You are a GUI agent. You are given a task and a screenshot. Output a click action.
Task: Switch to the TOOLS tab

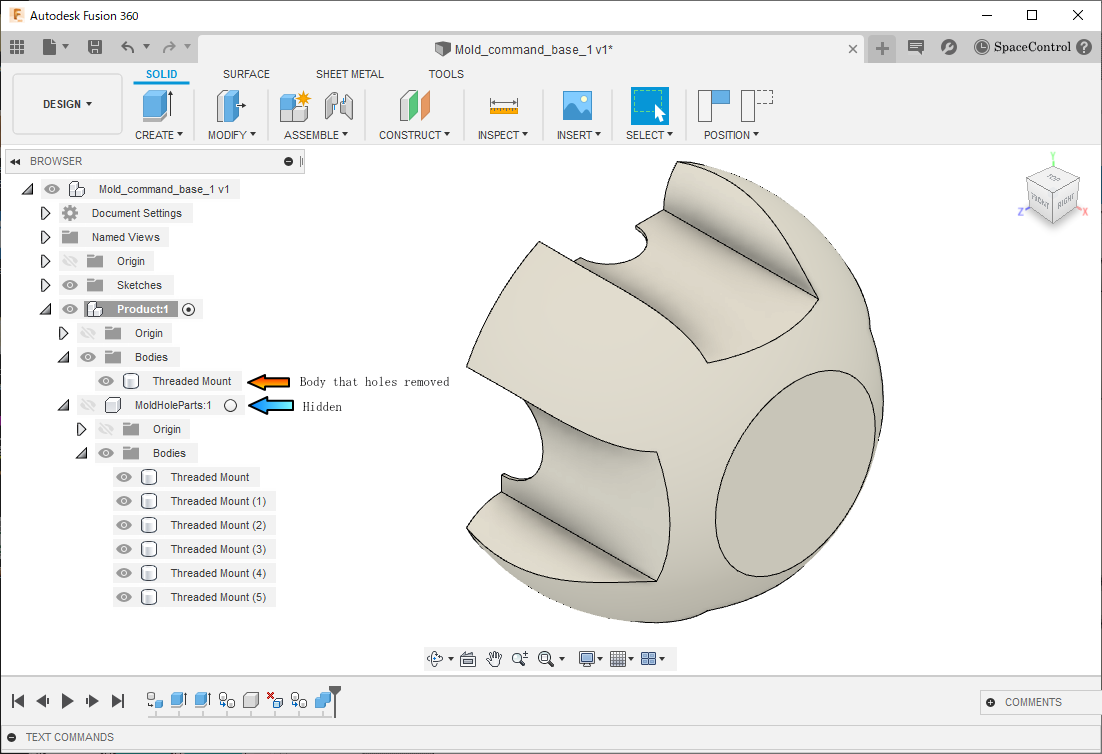[x=446, y=74]
